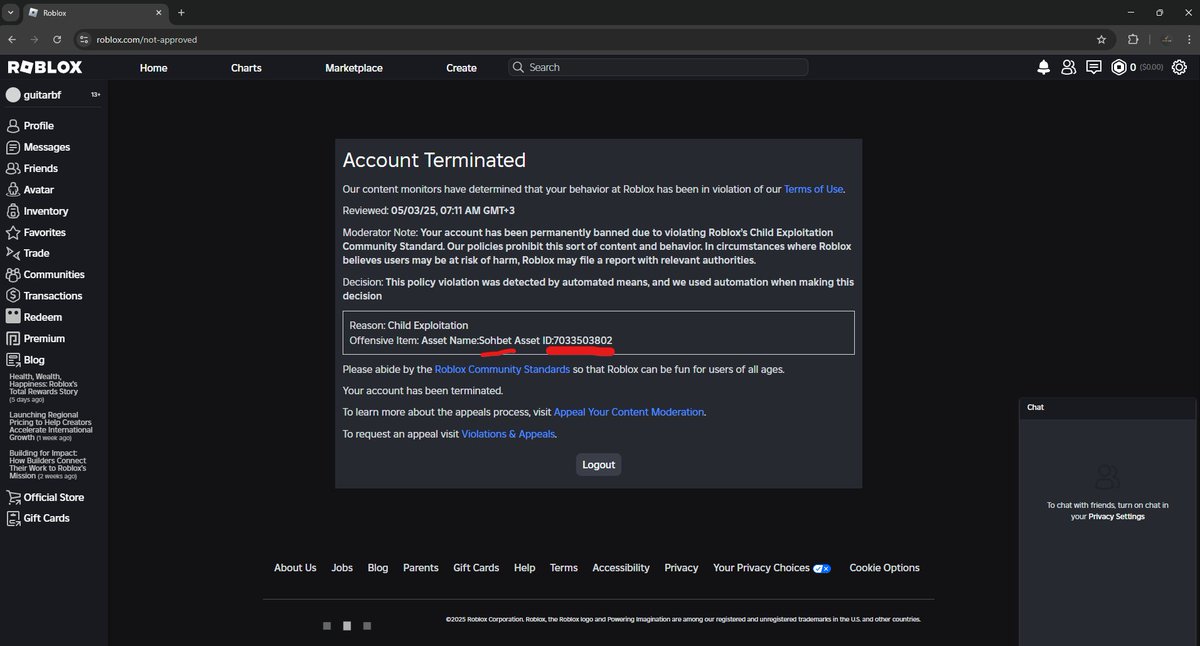Viewport: 1200px width, 646px height.
Task: Open Trade in the sidebar
Action: pyautogui.click(x=28, y=253)
